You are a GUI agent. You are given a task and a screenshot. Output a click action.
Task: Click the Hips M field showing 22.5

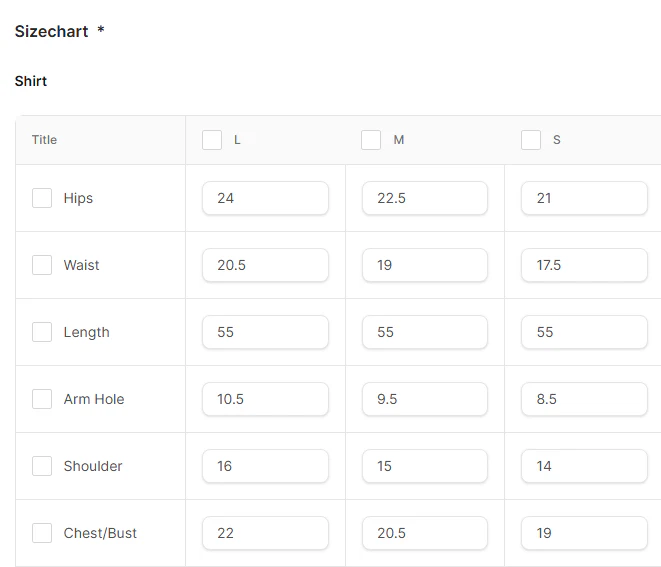[425, 198]
